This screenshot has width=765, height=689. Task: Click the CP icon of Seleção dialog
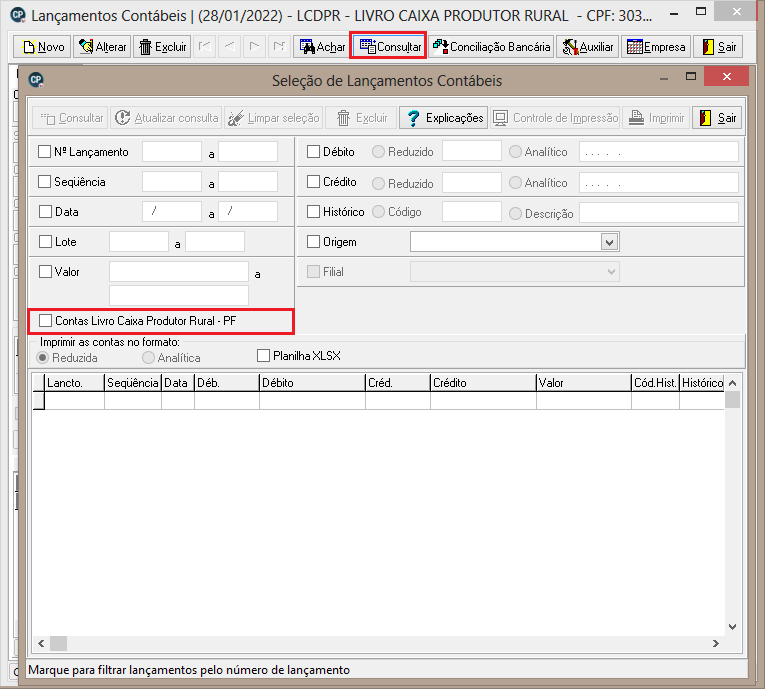tap(36, 80)
